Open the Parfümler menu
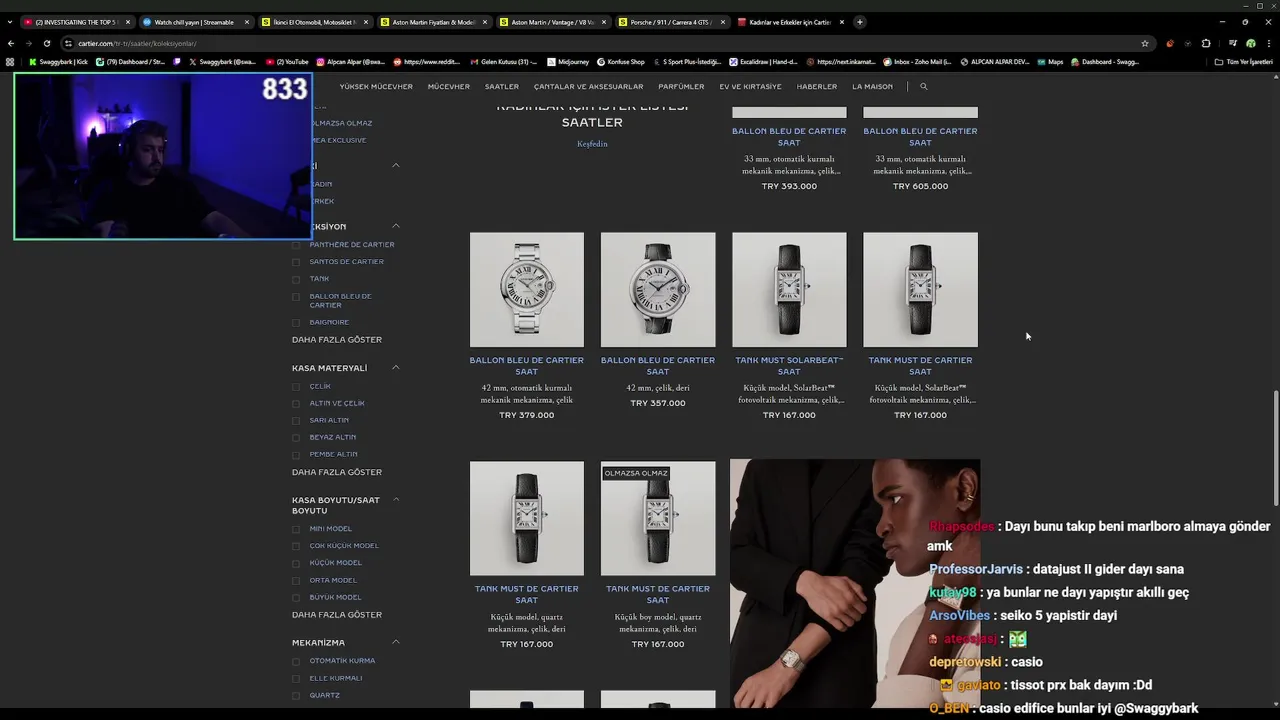The image size is (1280, 720). pyautogui.click(x=681, y=87)
